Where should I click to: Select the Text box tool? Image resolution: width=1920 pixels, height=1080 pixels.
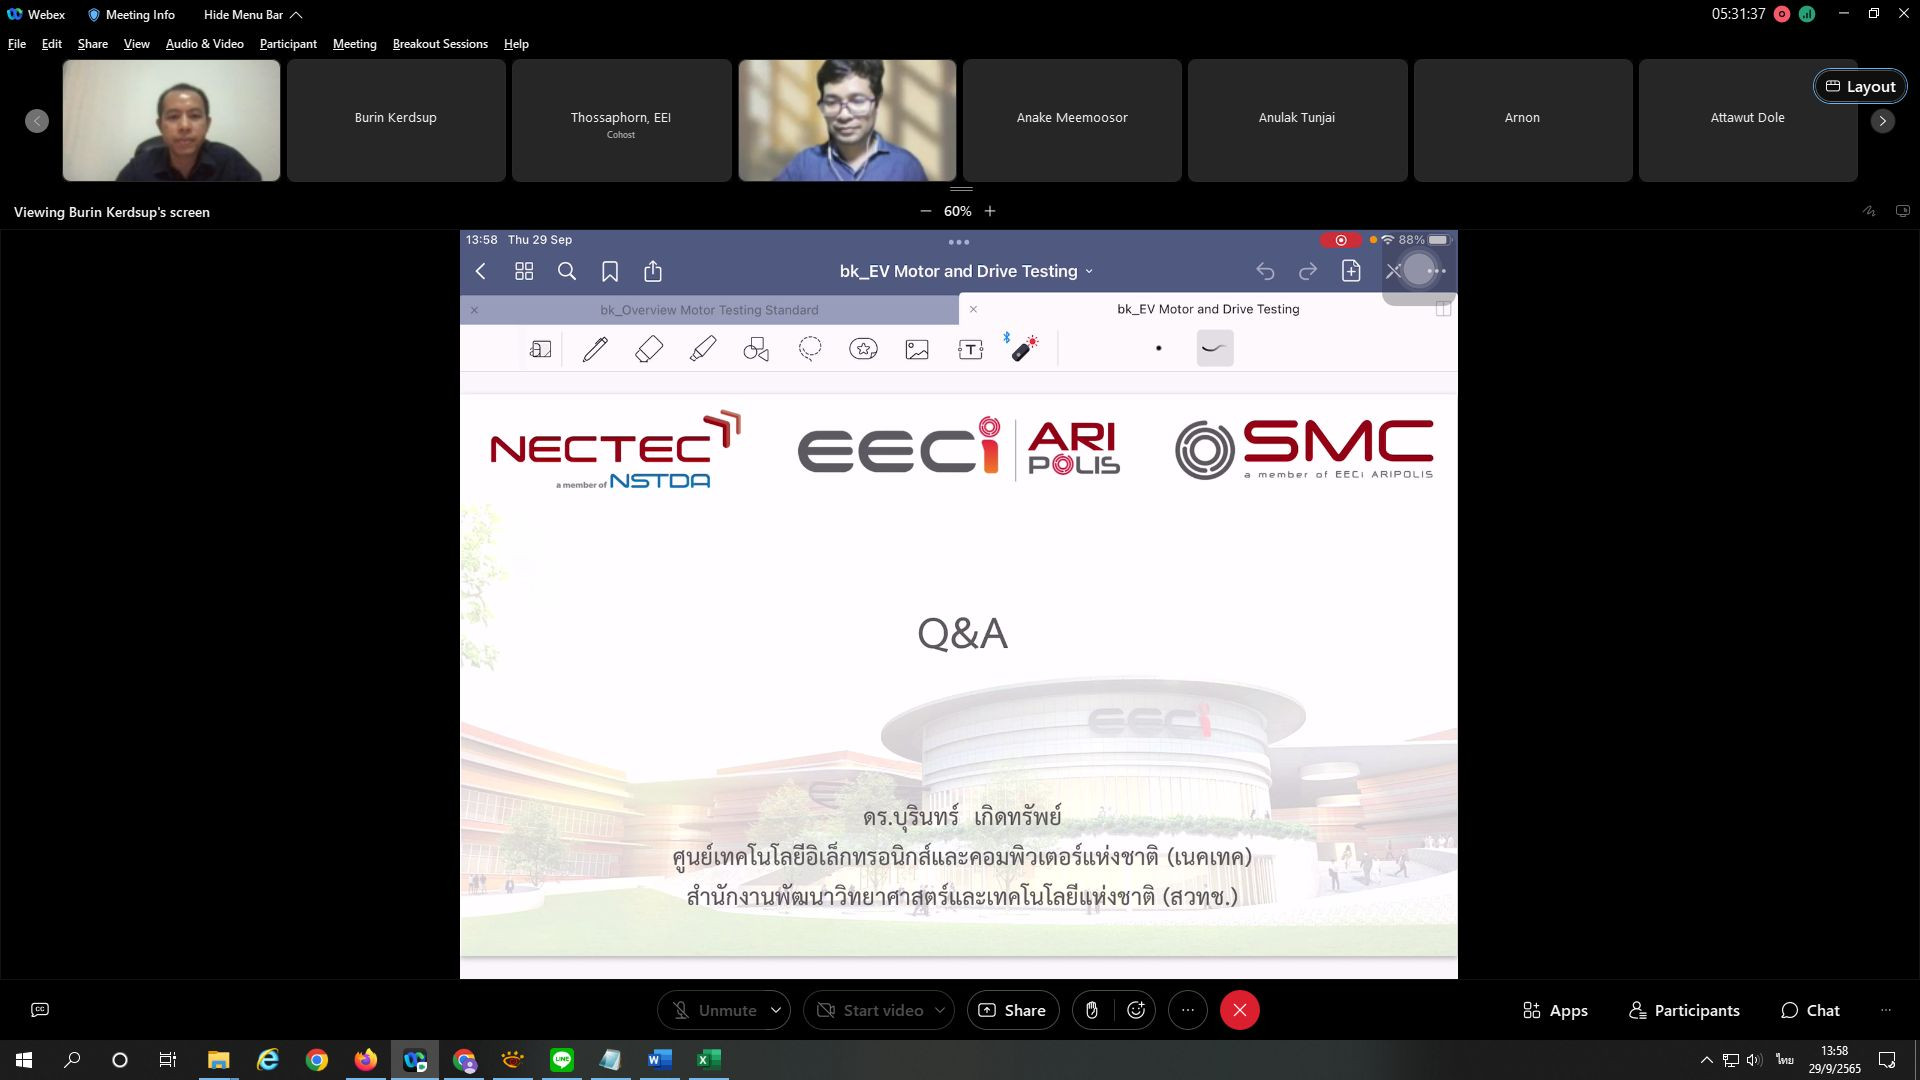click(971, 349)
